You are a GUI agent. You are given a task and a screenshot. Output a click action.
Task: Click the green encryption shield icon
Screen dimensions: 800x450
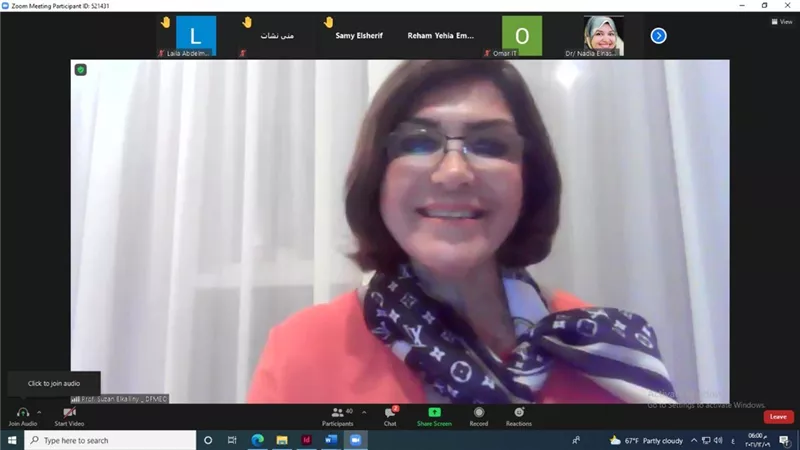(81, 70)
